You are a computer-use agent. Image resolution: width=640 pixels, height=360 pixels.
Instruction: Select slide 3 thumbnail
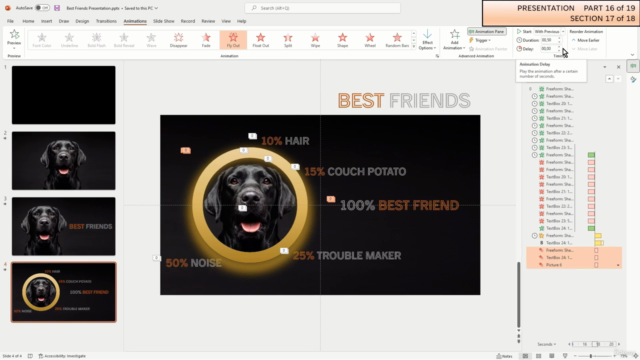[64, 226]
